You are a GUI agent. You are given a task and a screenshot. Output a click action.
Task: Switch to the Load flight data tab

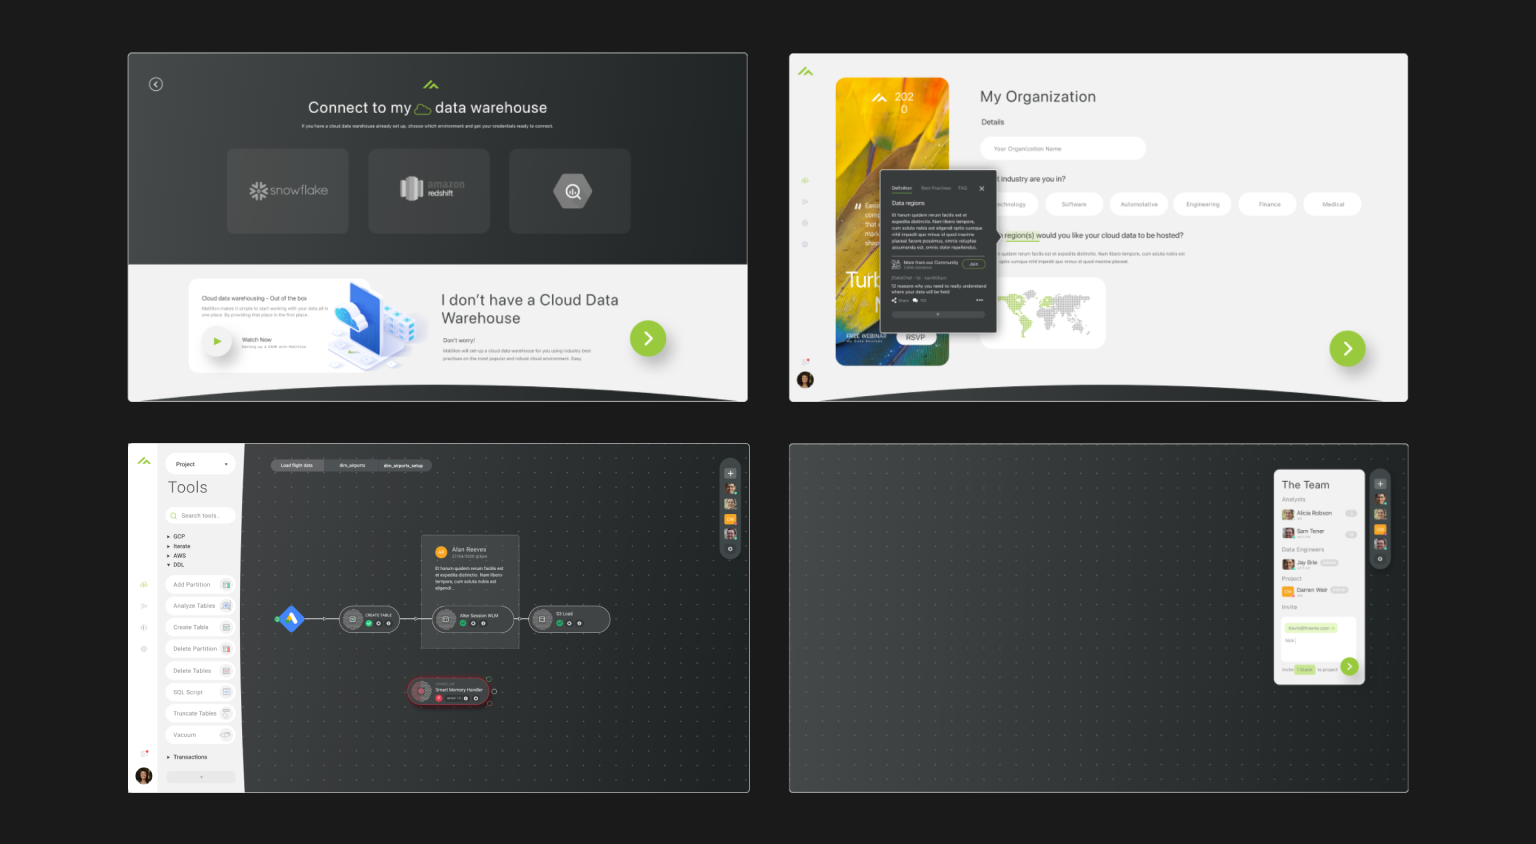click(x=297, y=465)
